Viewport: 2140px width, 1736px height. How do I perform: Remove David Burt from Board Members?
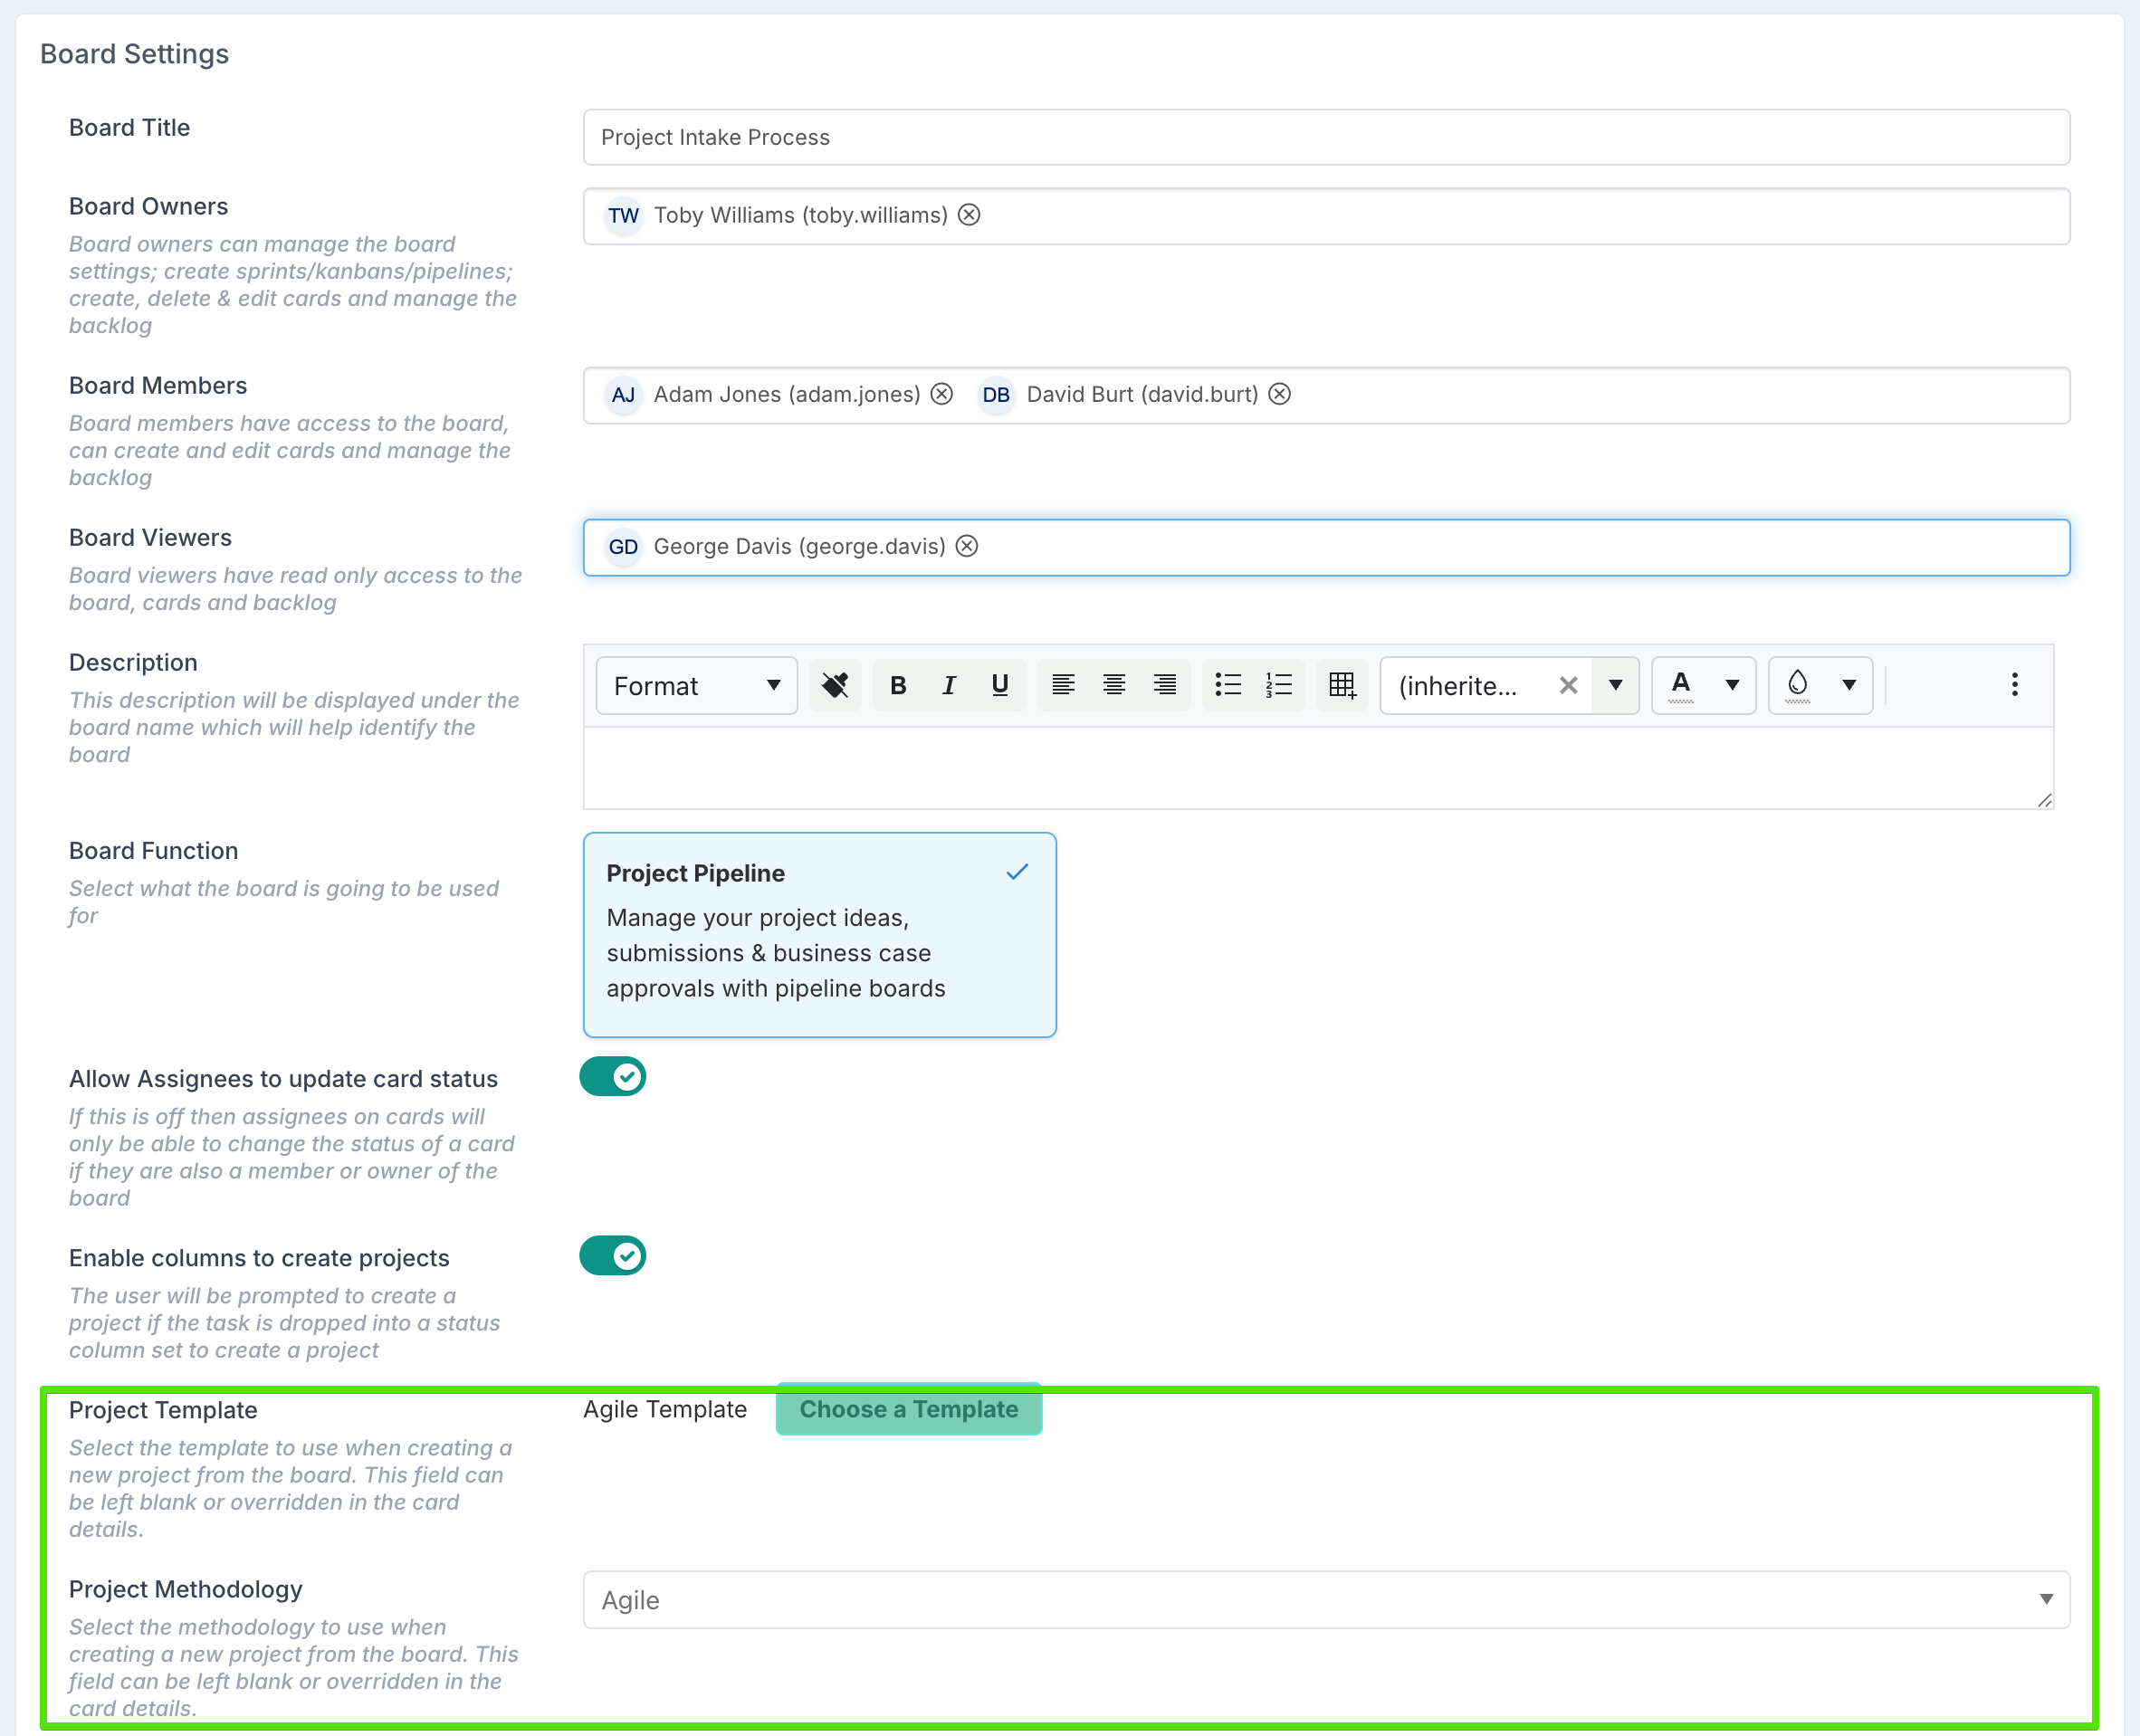point(1279,394)
